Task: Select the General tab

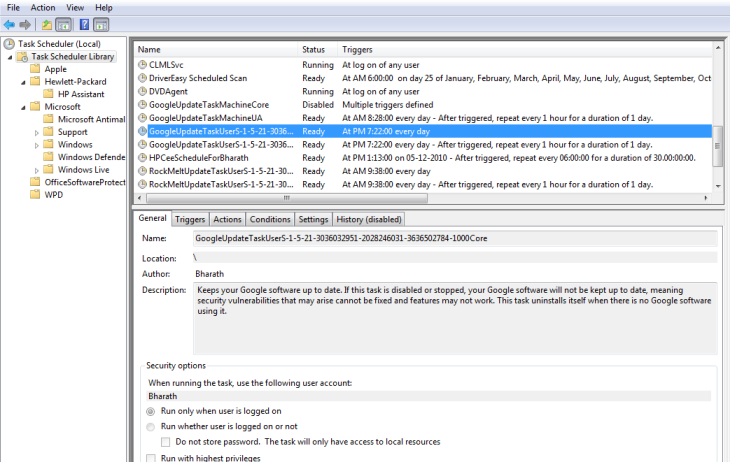Action: point(152,218)
